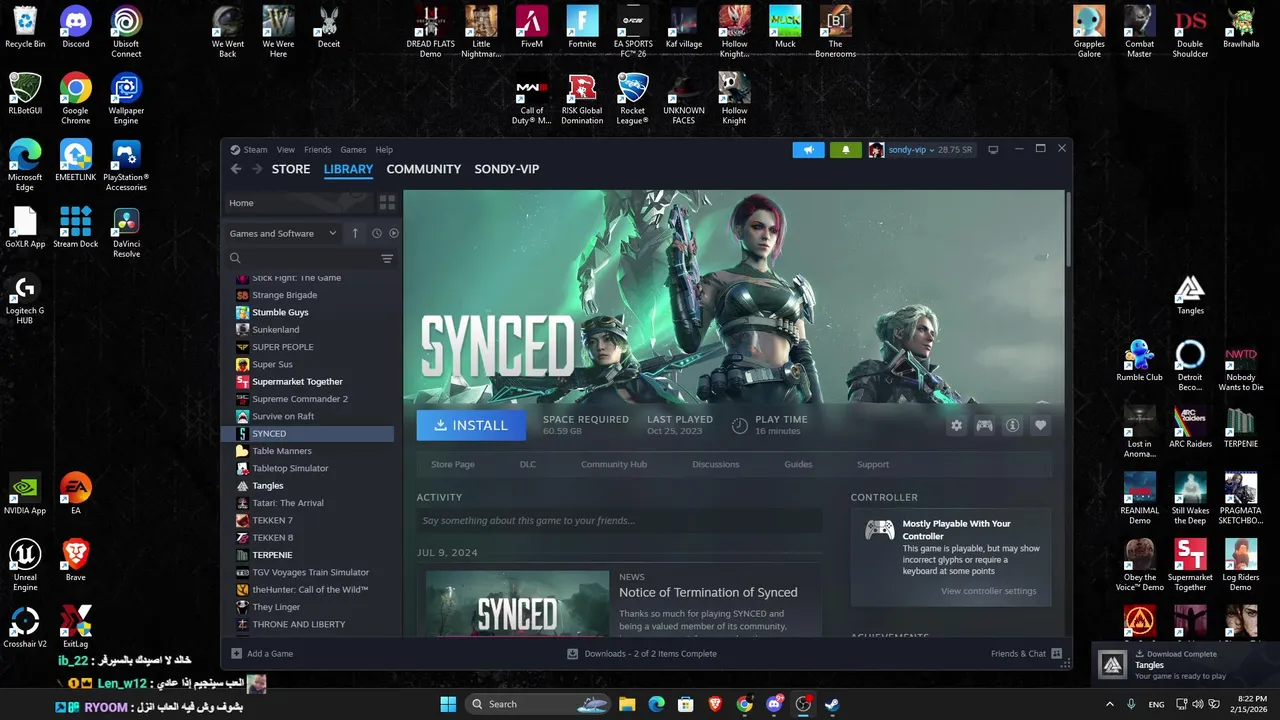This screenshot has height=720, width=1280.
Task: Install SYNCED with blue INSTALL button
Action: click(470, 425)
